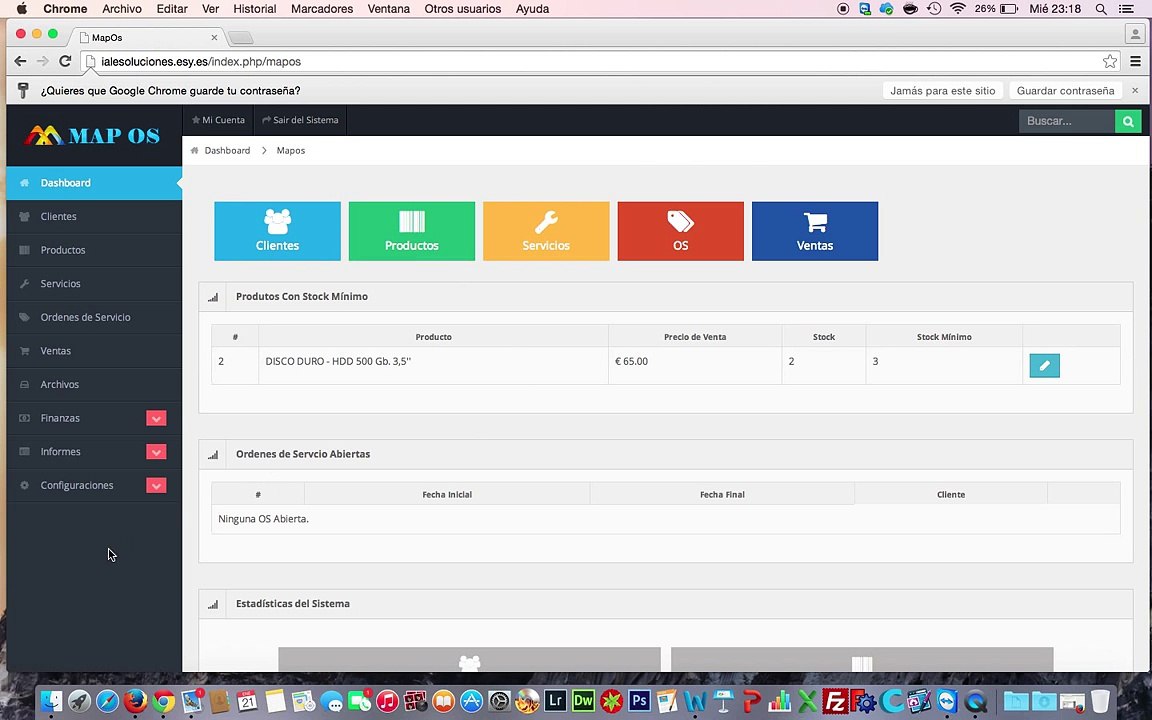Click the Ordenes de Servcio Abiertas header
Viewport: 1152px width, 720px height.
pos(303,454)
